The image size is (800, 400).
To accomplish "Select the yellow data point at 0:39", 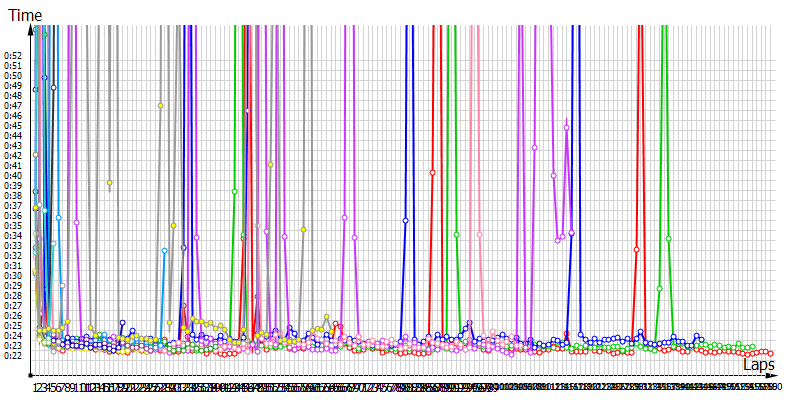I will 110,183.
